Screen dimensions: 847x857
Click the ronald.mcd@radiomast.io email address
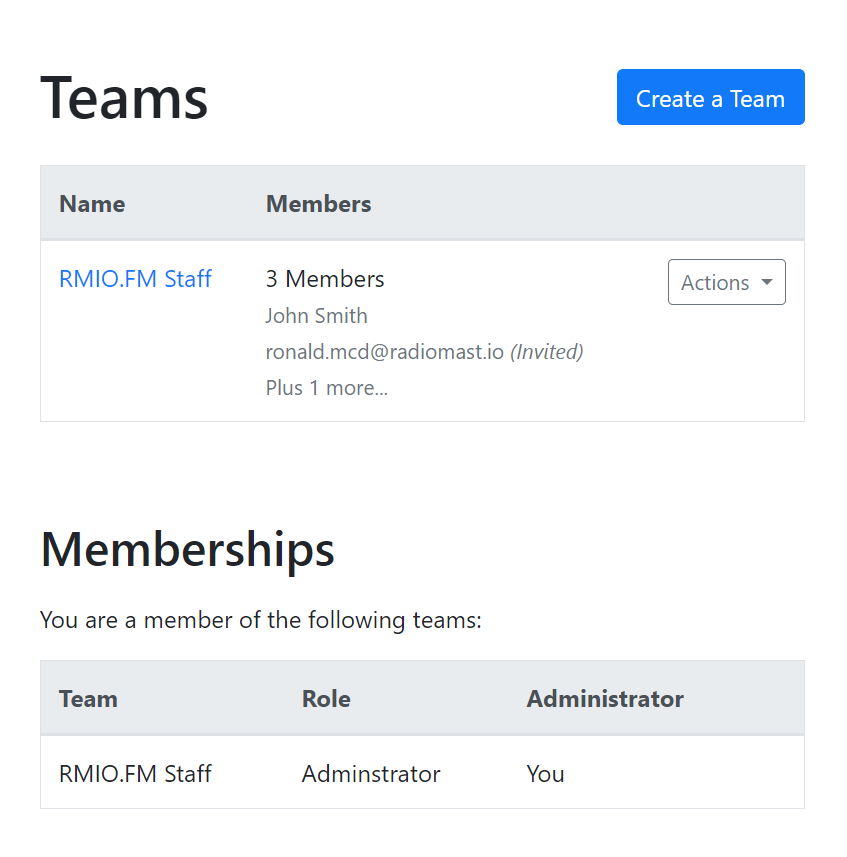[x=384, y=352]
